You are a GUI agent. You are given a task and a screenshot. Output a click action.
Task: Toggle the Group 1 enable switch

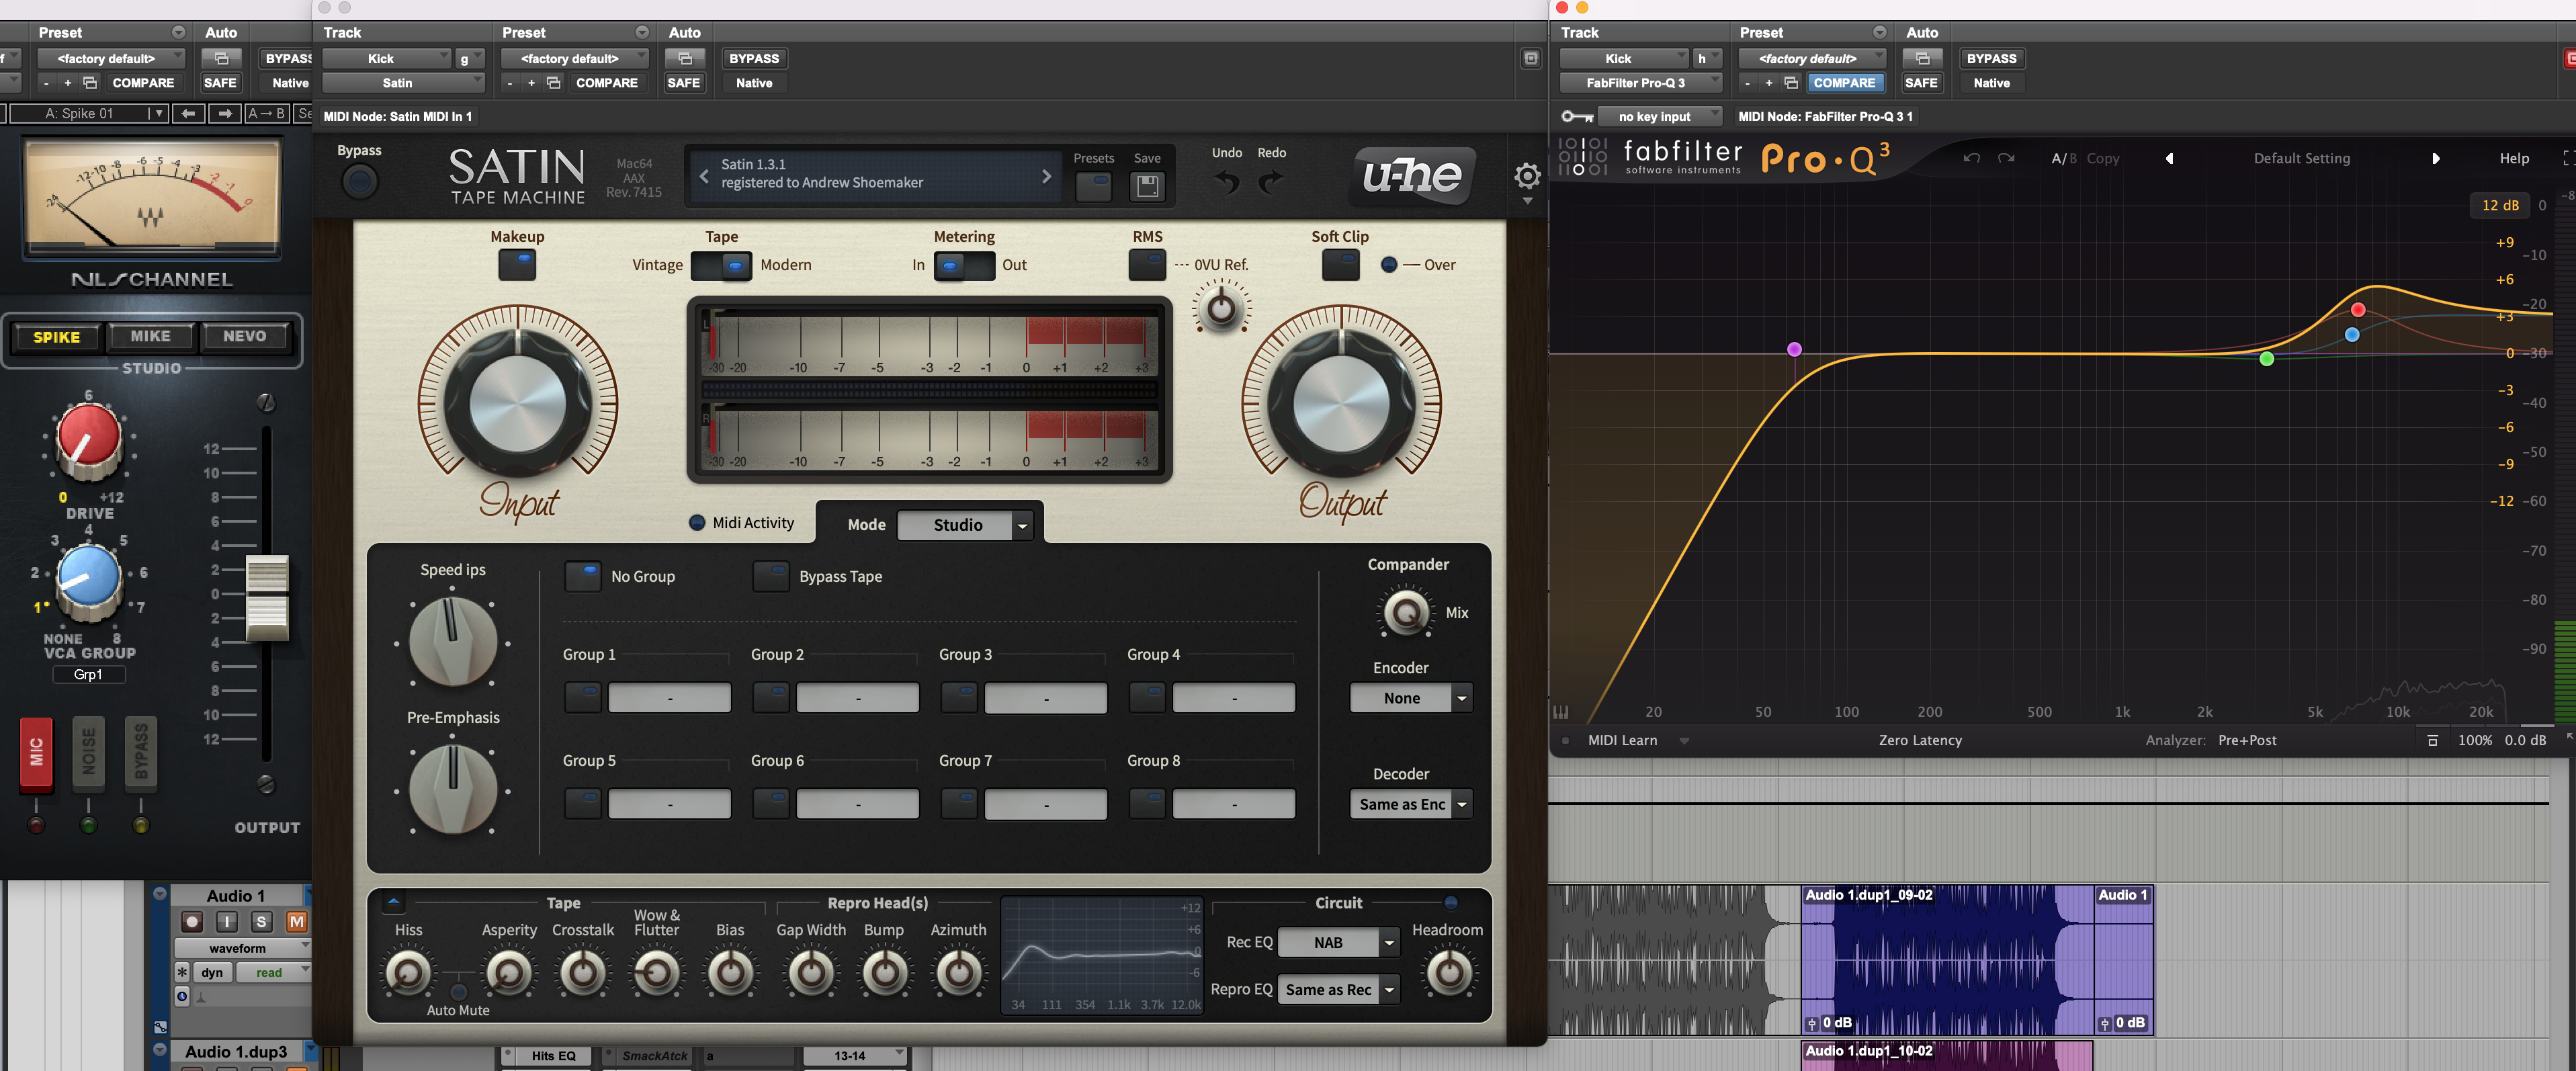[583, 697]
